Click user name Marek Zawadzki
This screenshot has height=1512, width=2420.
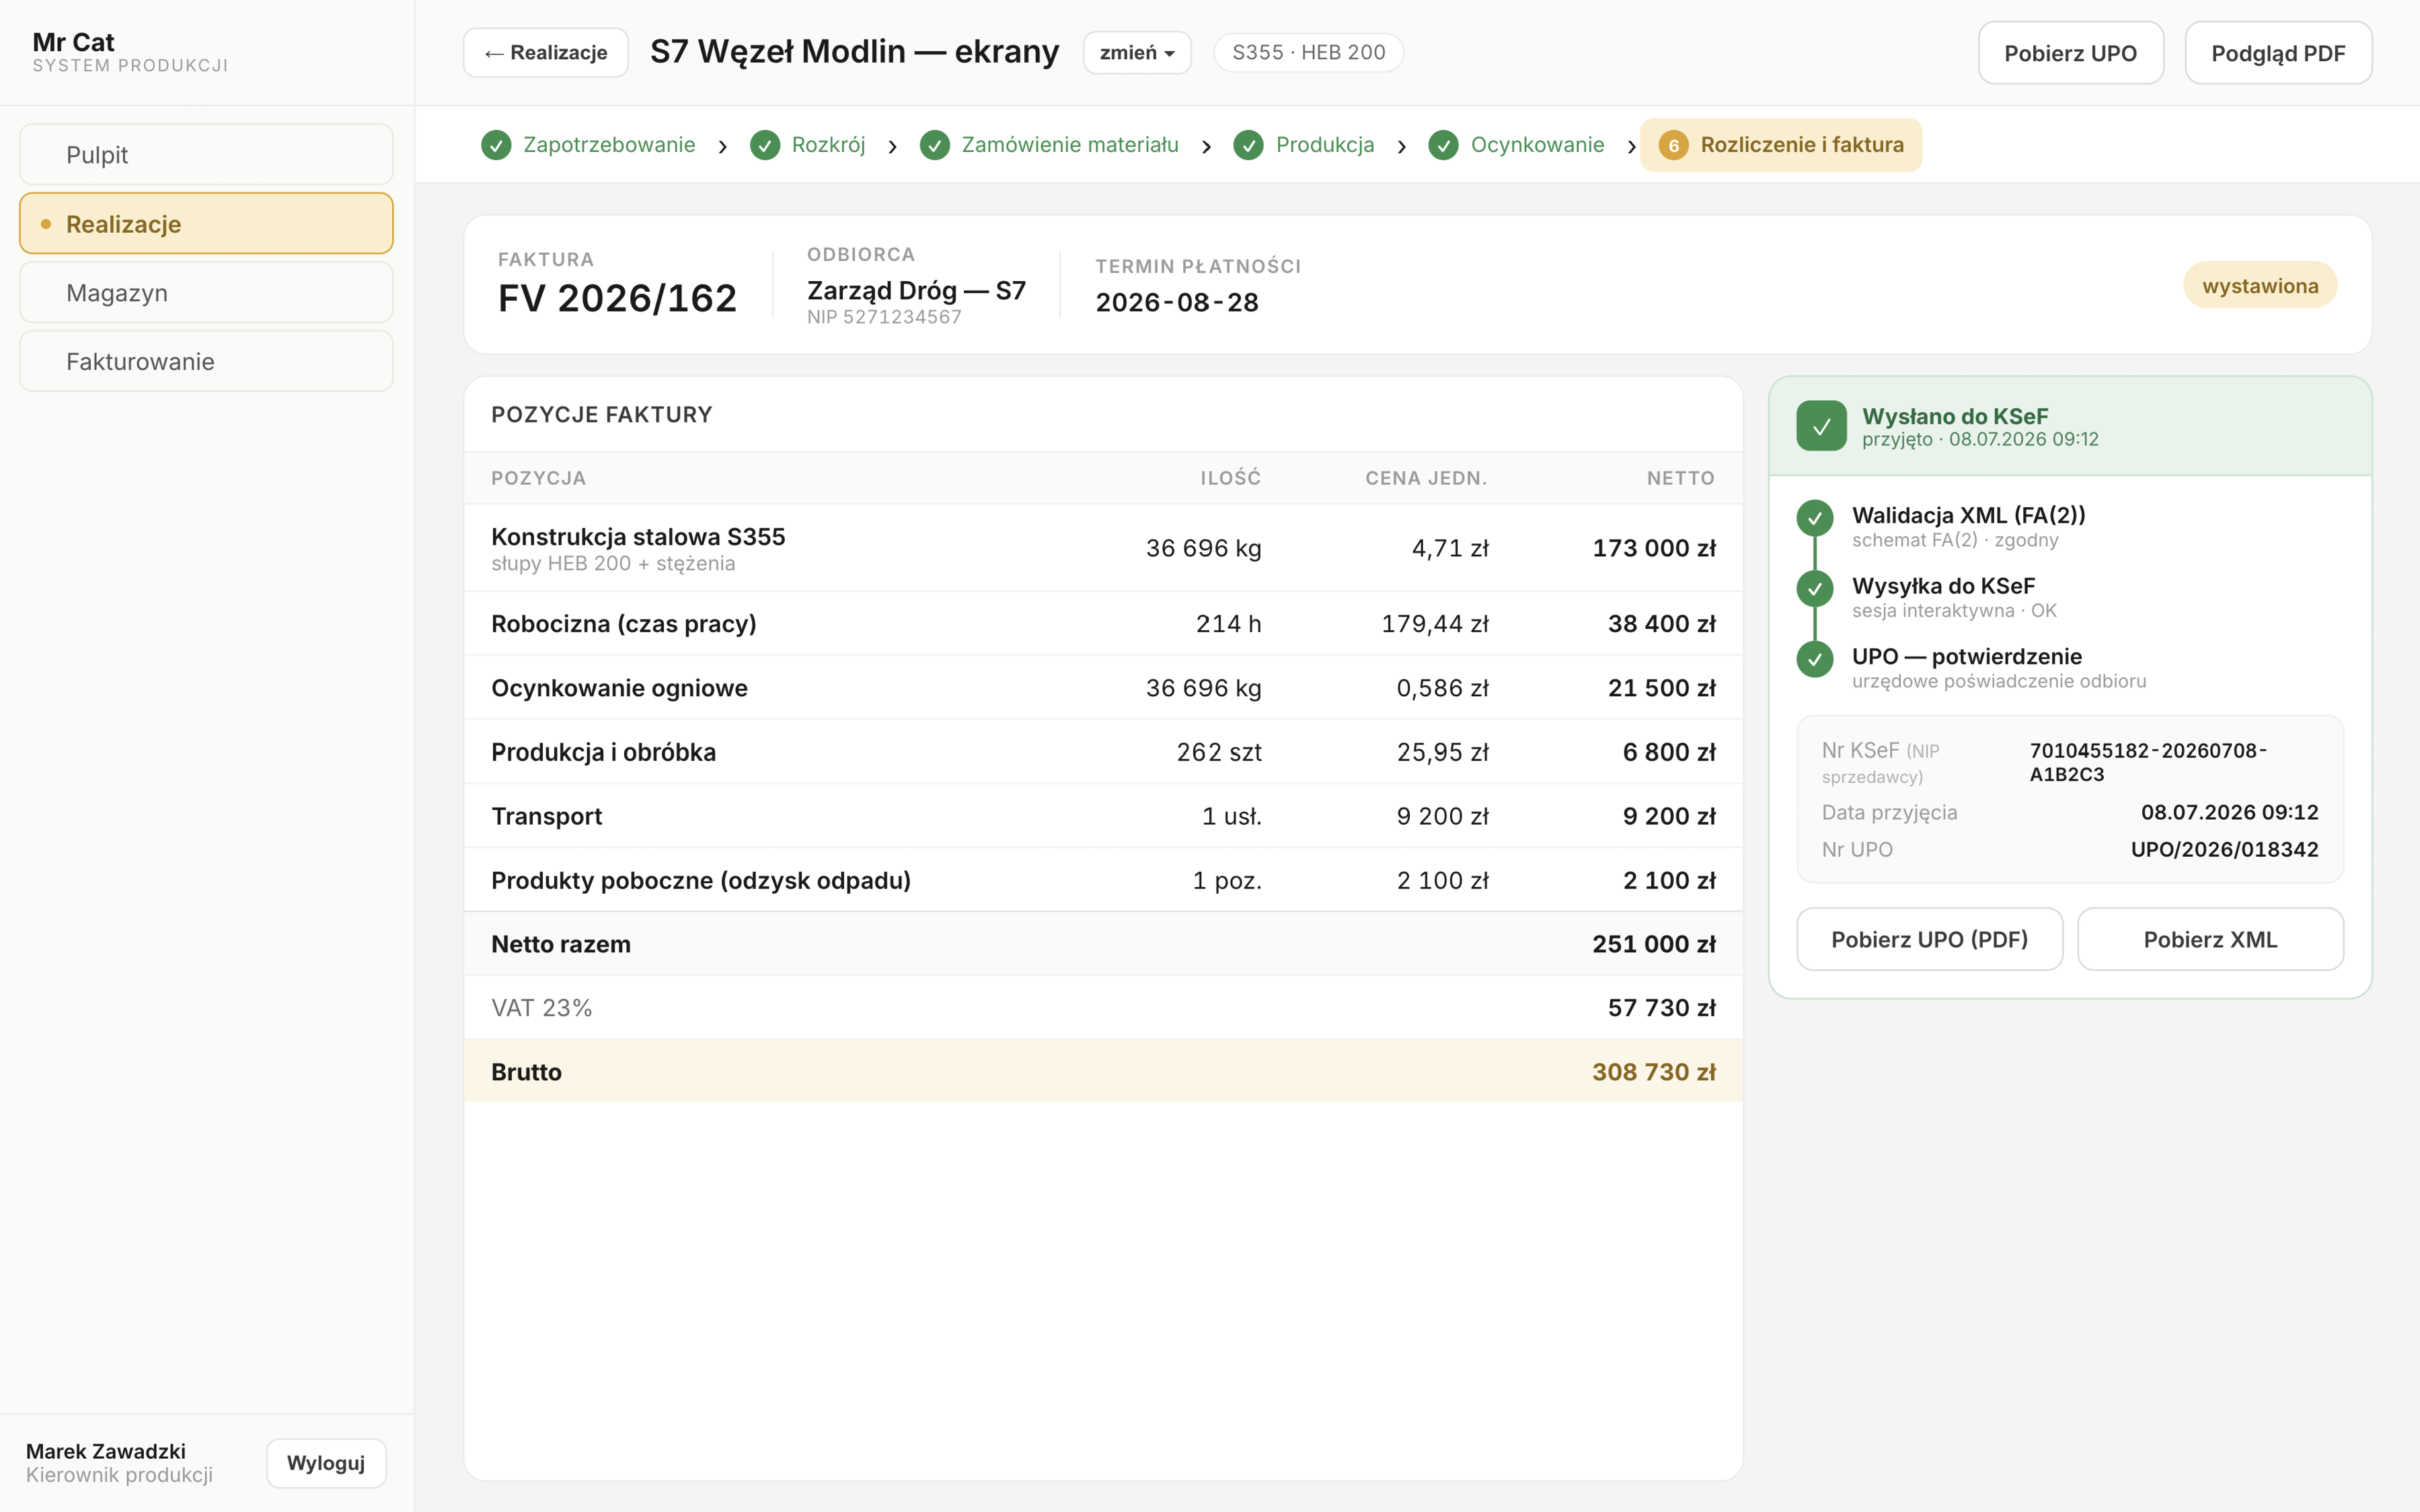(x=106, y=1451)
